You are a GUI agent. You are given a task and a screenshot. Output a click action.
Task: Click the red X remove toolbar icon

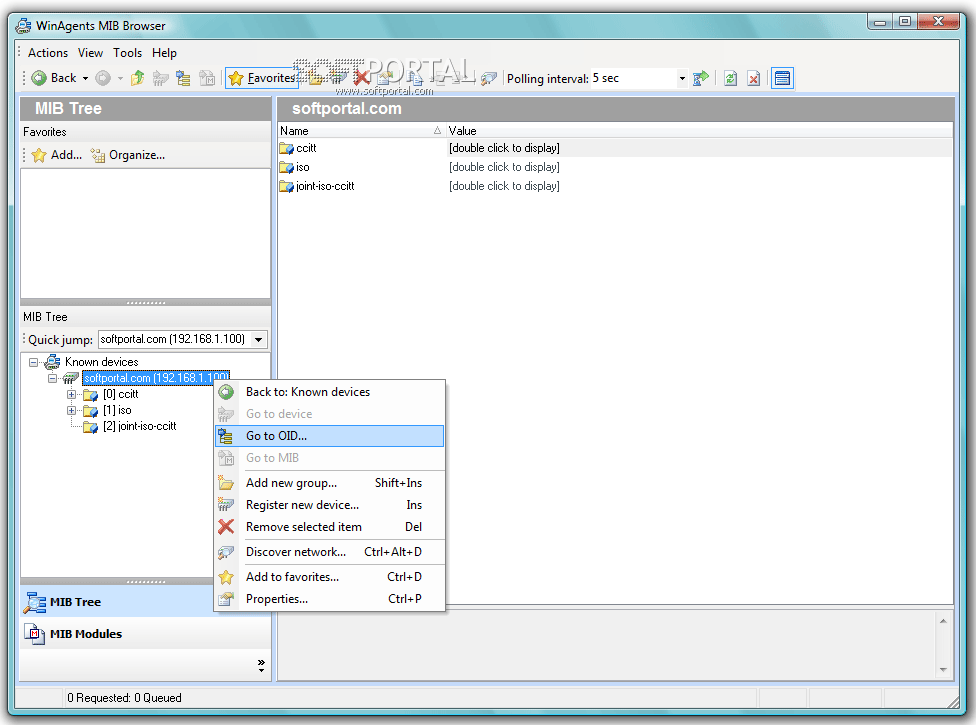362,78
